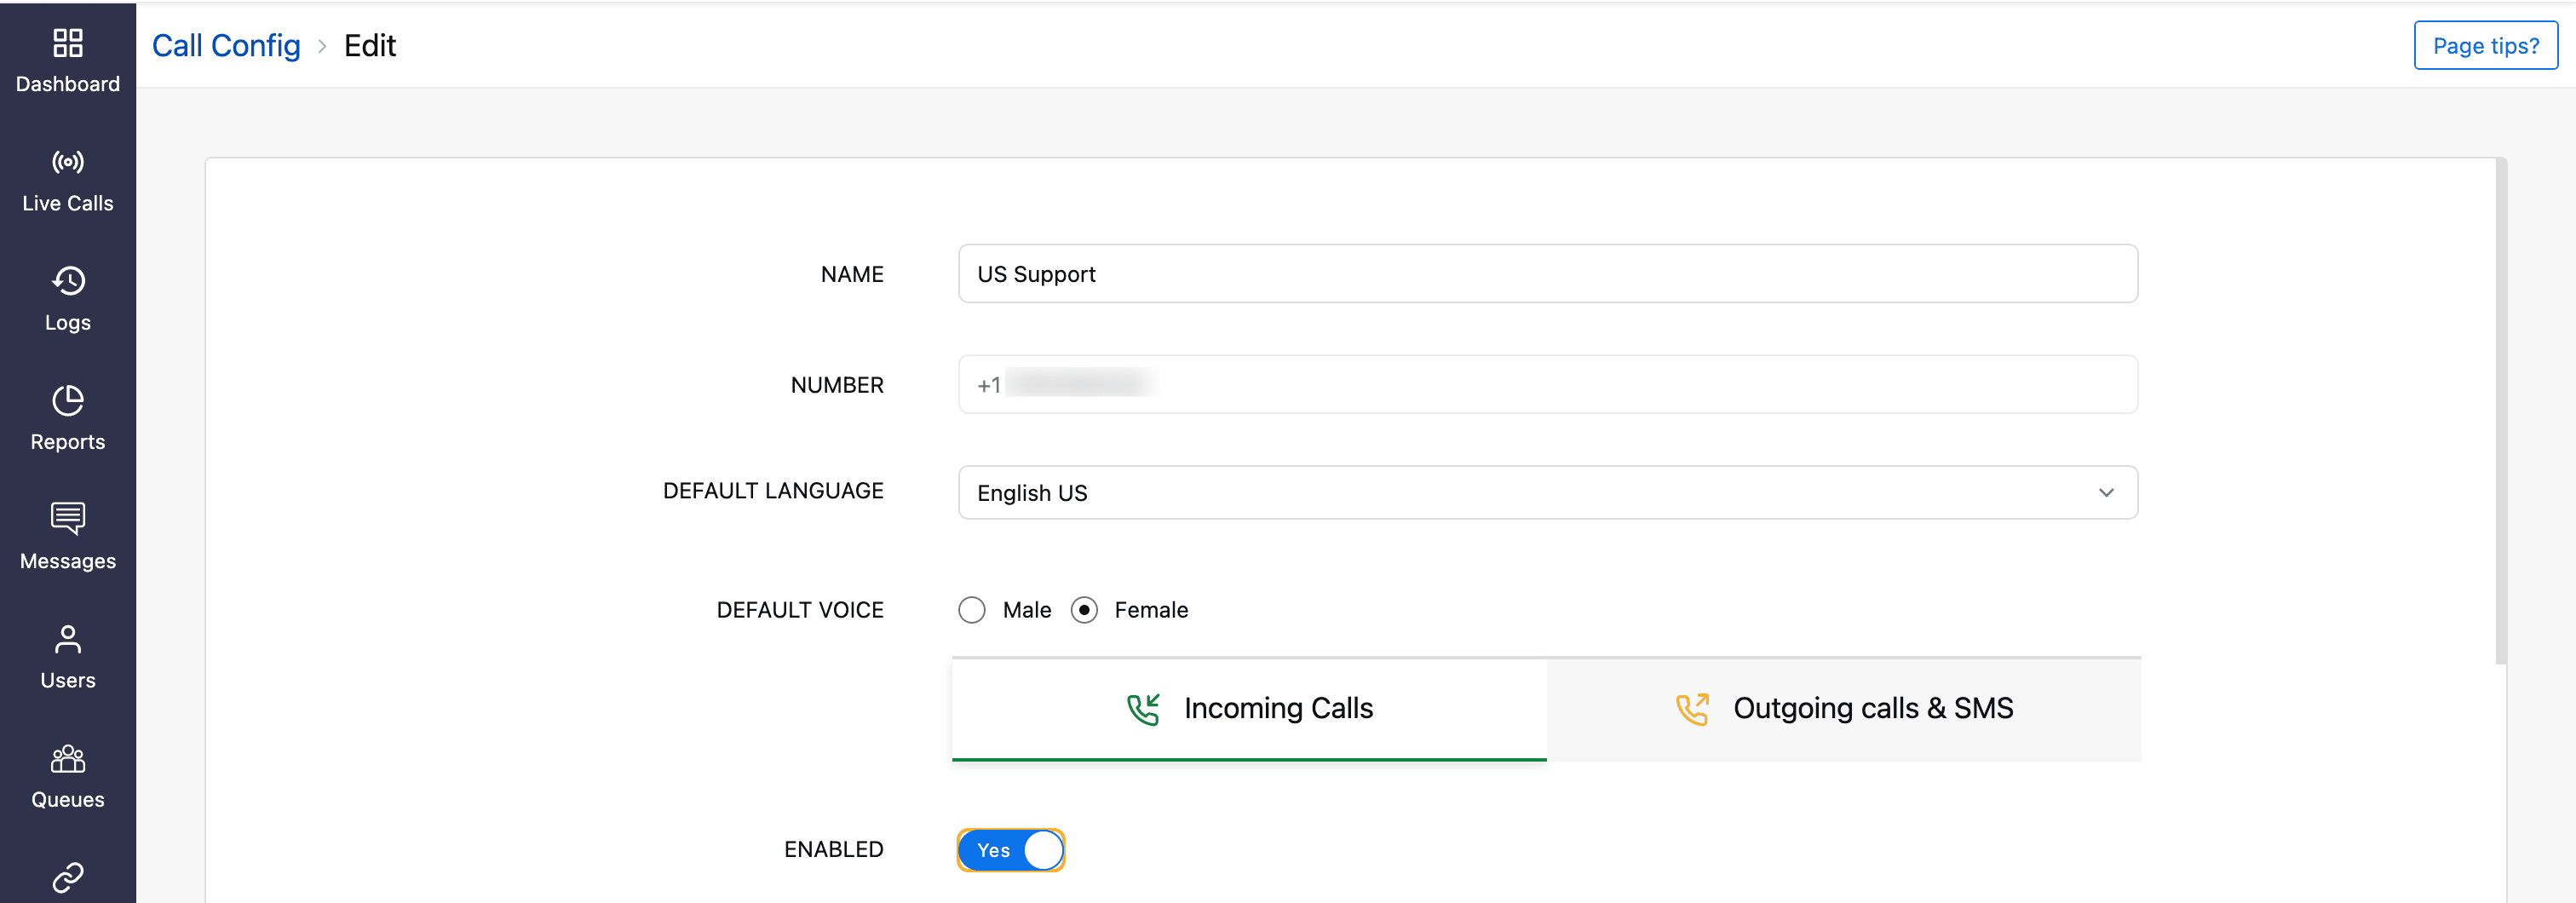
Task: Switch to Outgoing calls & SMS tab
Action: (x=1843, y=708)
